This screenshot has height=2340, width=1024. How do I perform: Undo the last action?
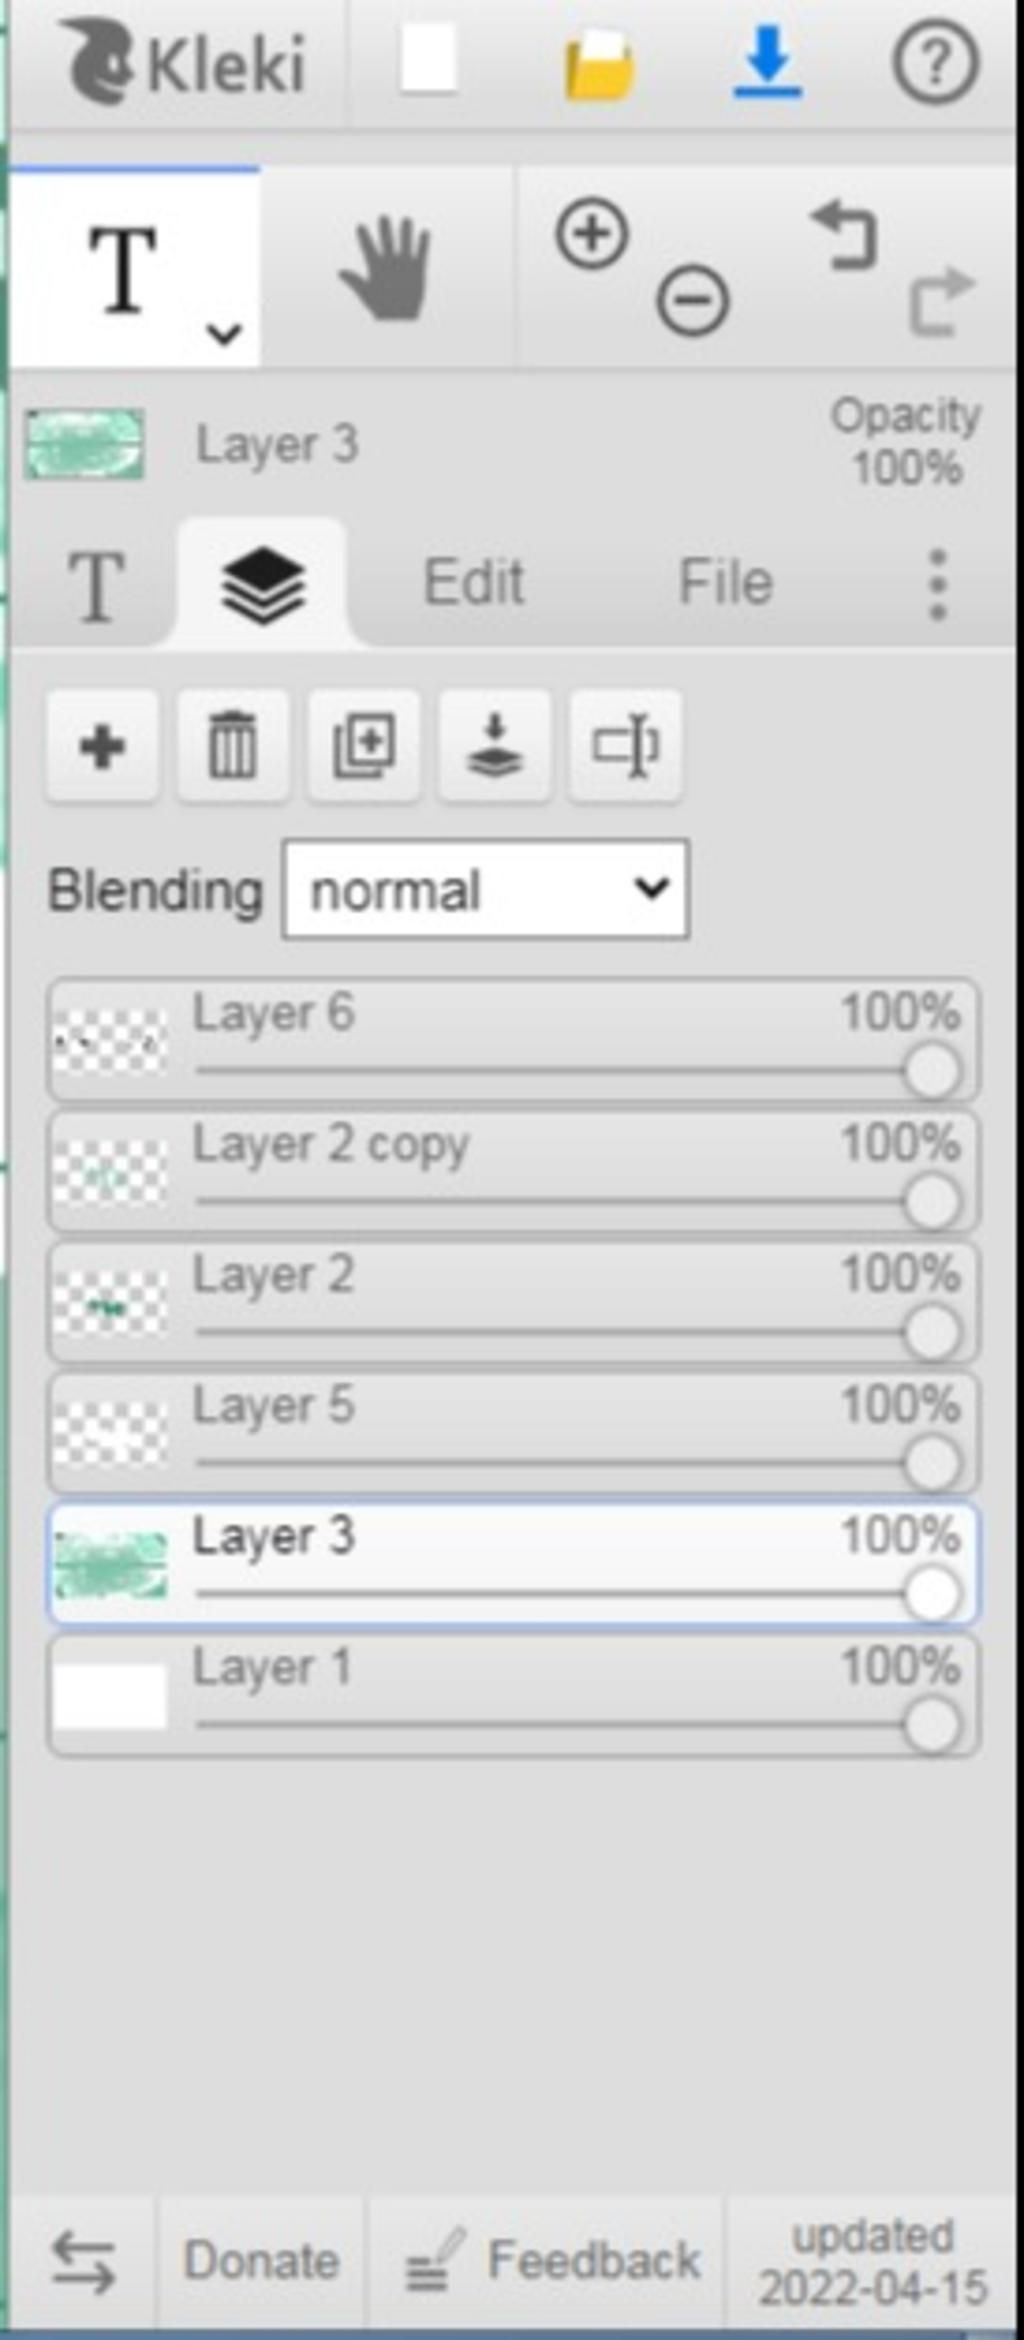coord(845,236)
